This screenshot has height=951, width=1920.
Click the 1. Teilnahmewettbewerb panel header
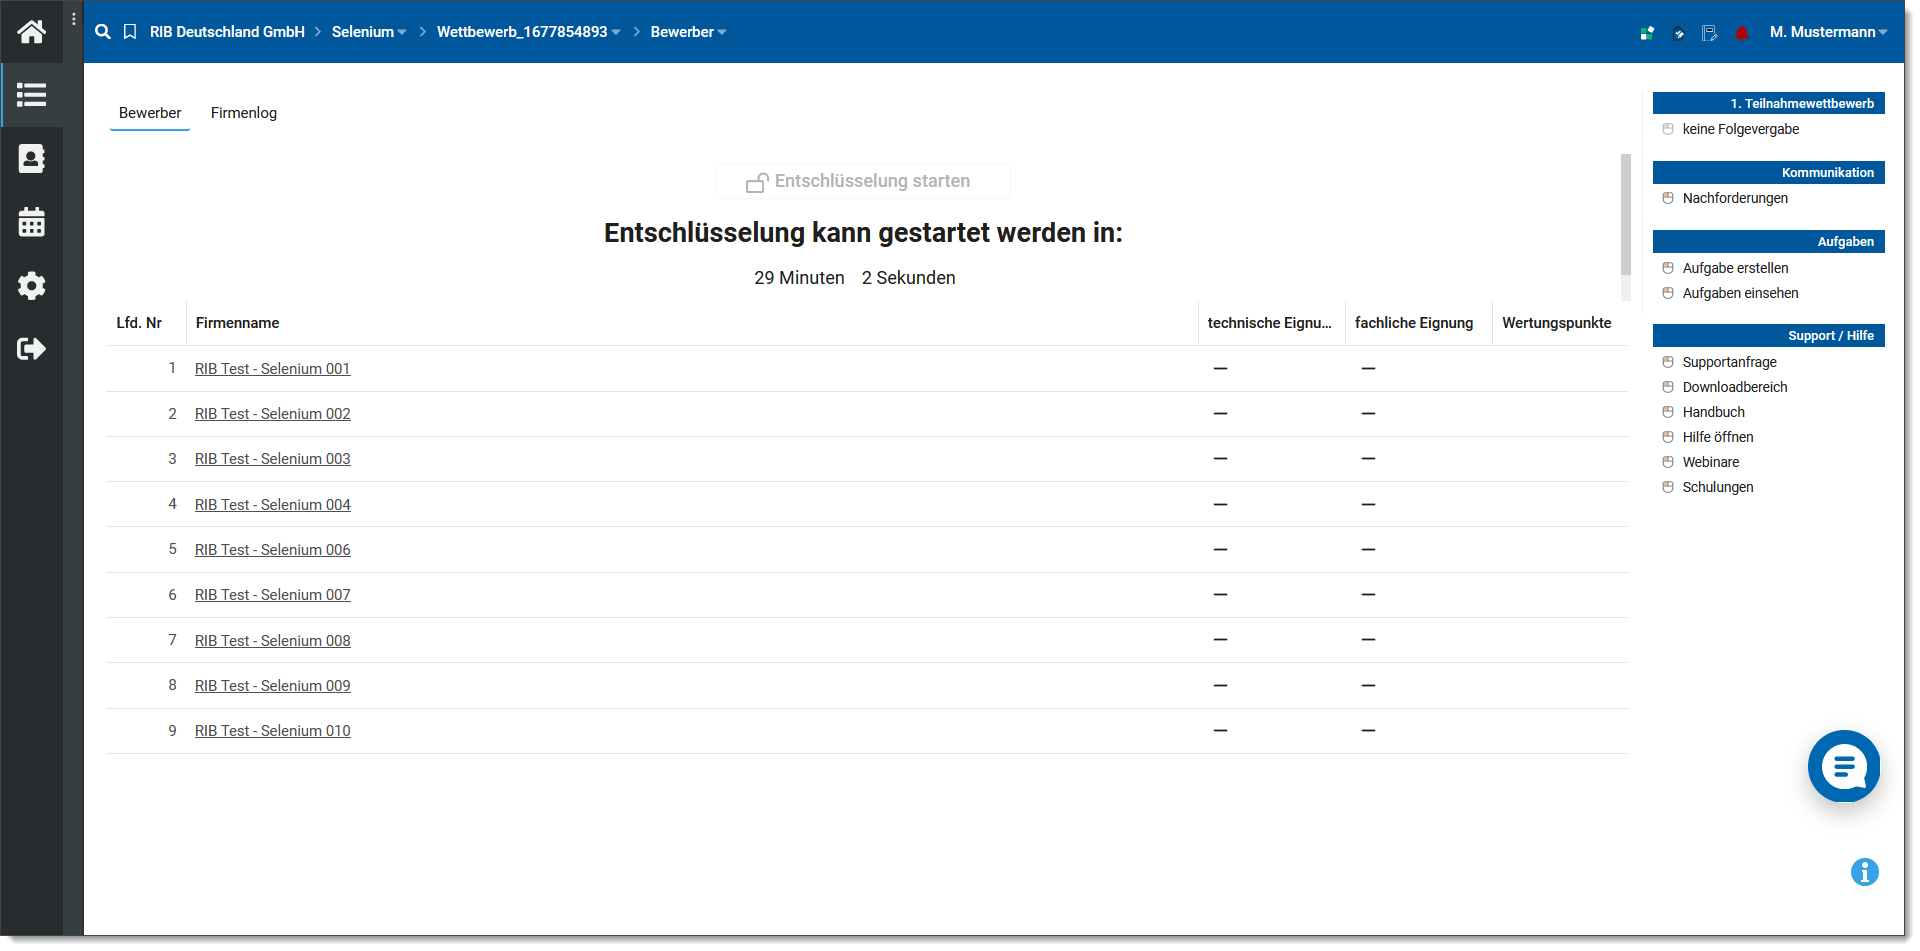click(1768, 103)
